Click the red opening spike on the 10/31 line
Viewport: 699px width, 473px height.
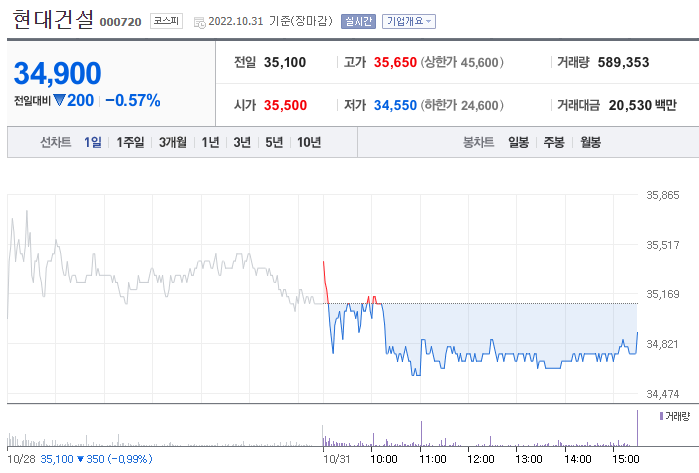pos(325,282)
